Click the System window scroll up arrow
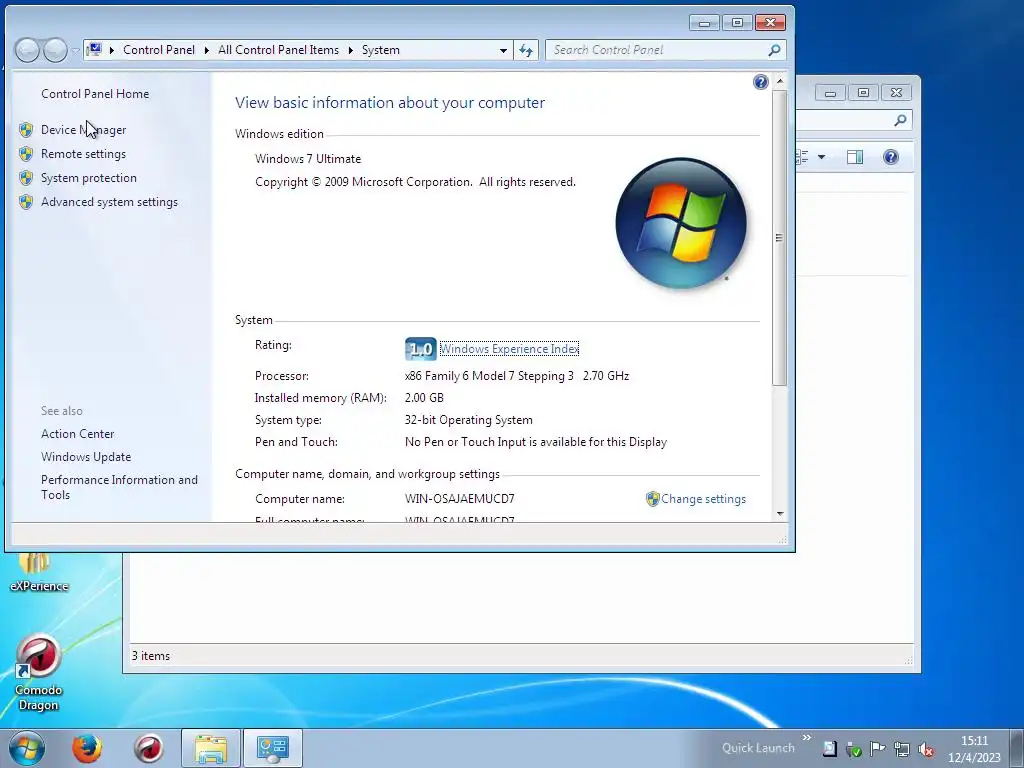1024x768 pixels. point(780,81)
